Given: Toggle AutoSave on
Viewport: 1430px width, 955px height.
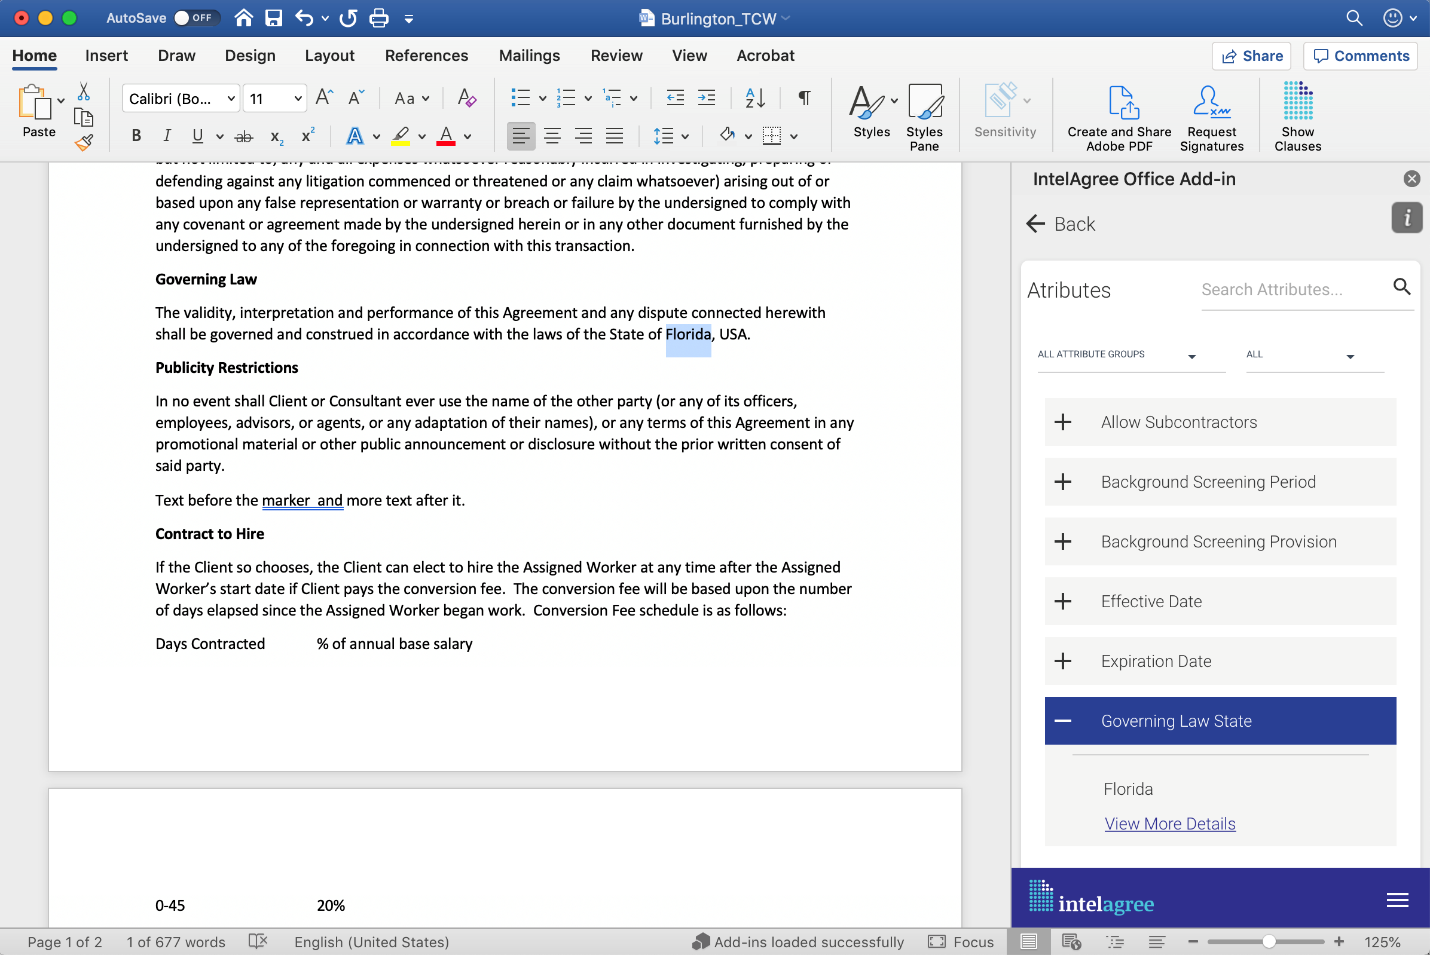Looking at the screenshot, I should click(x=194, y=17).
